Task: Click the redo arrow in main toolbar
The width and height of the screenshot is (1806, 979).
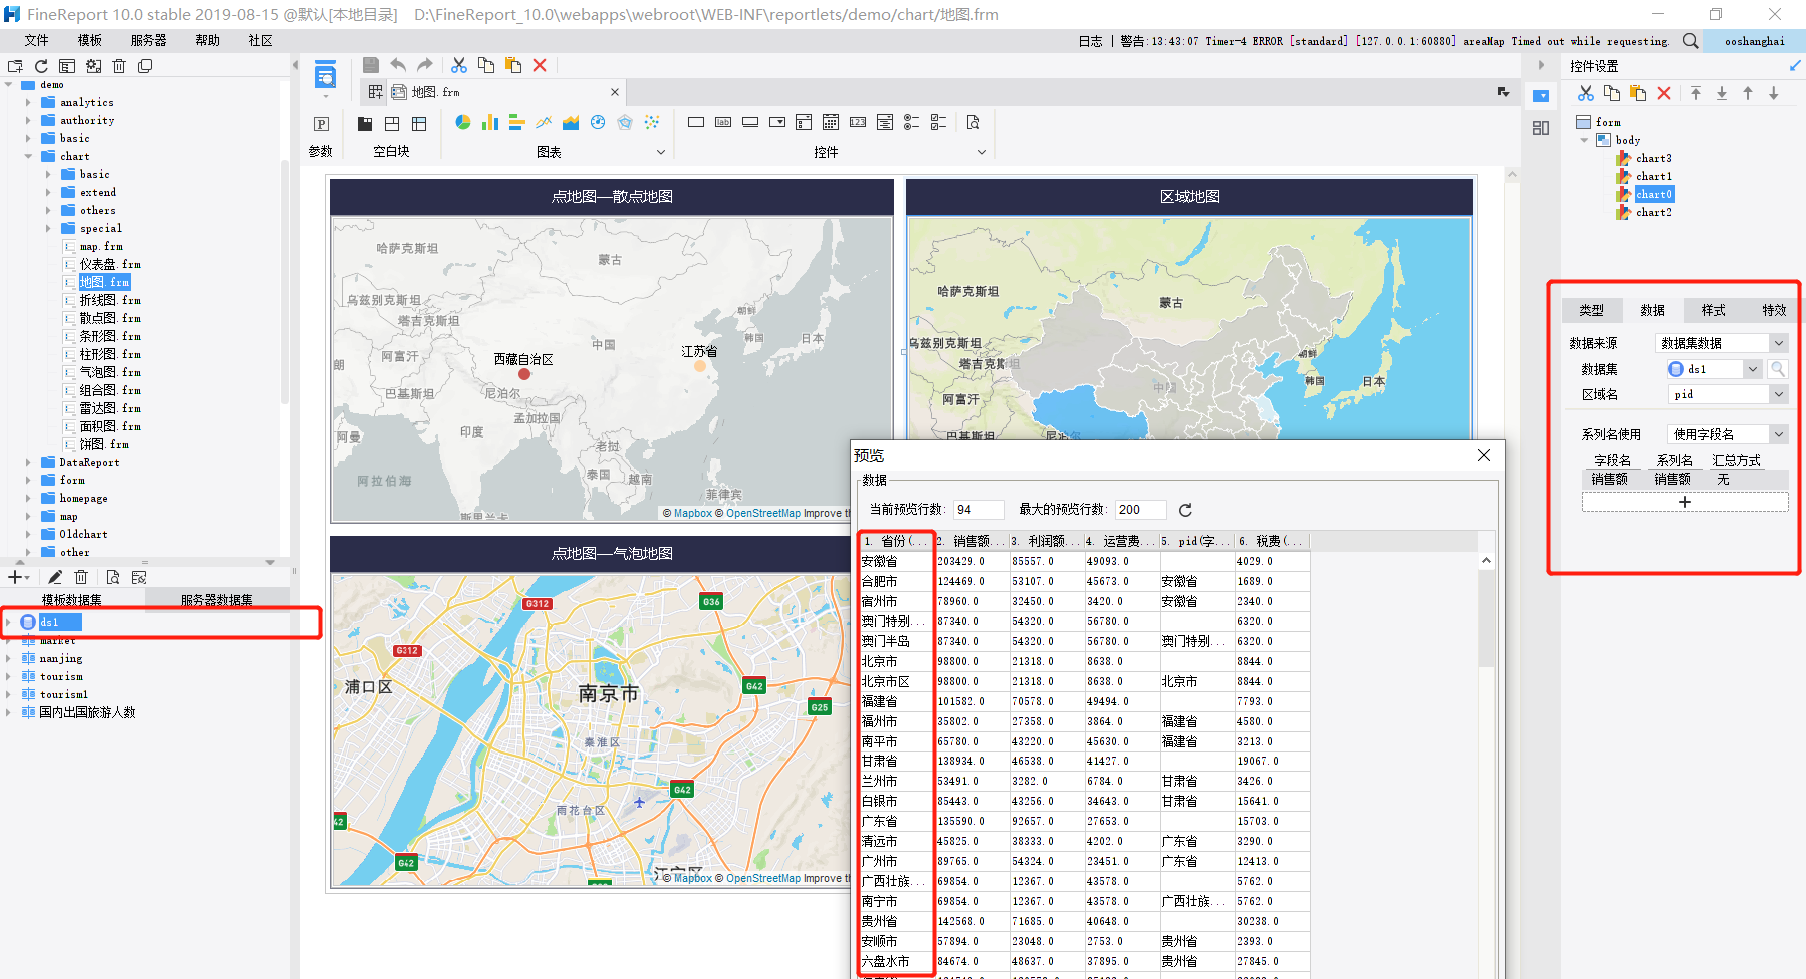Action: [425, 65]
